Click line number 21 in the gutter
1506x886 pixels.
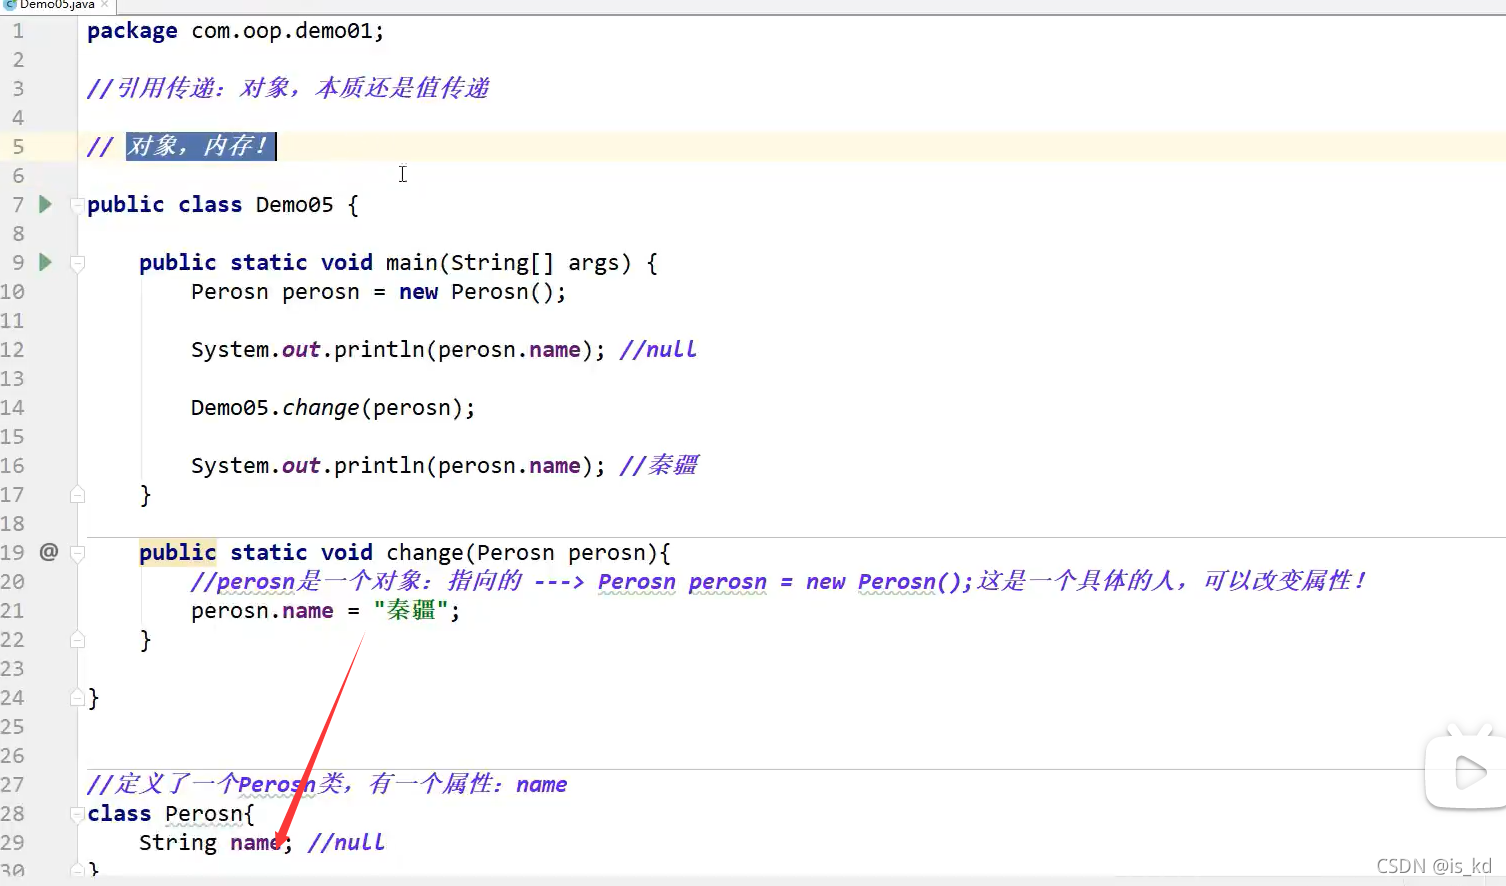tap(12, 611)
